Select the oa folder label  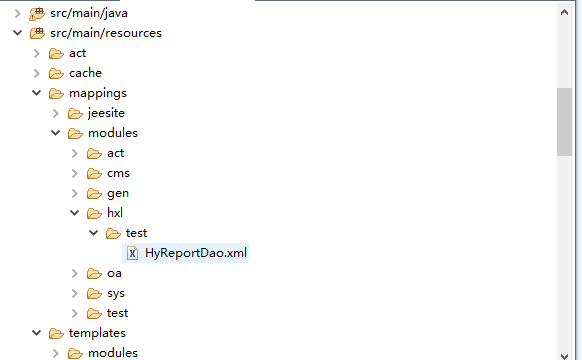(x=114, y=274)
